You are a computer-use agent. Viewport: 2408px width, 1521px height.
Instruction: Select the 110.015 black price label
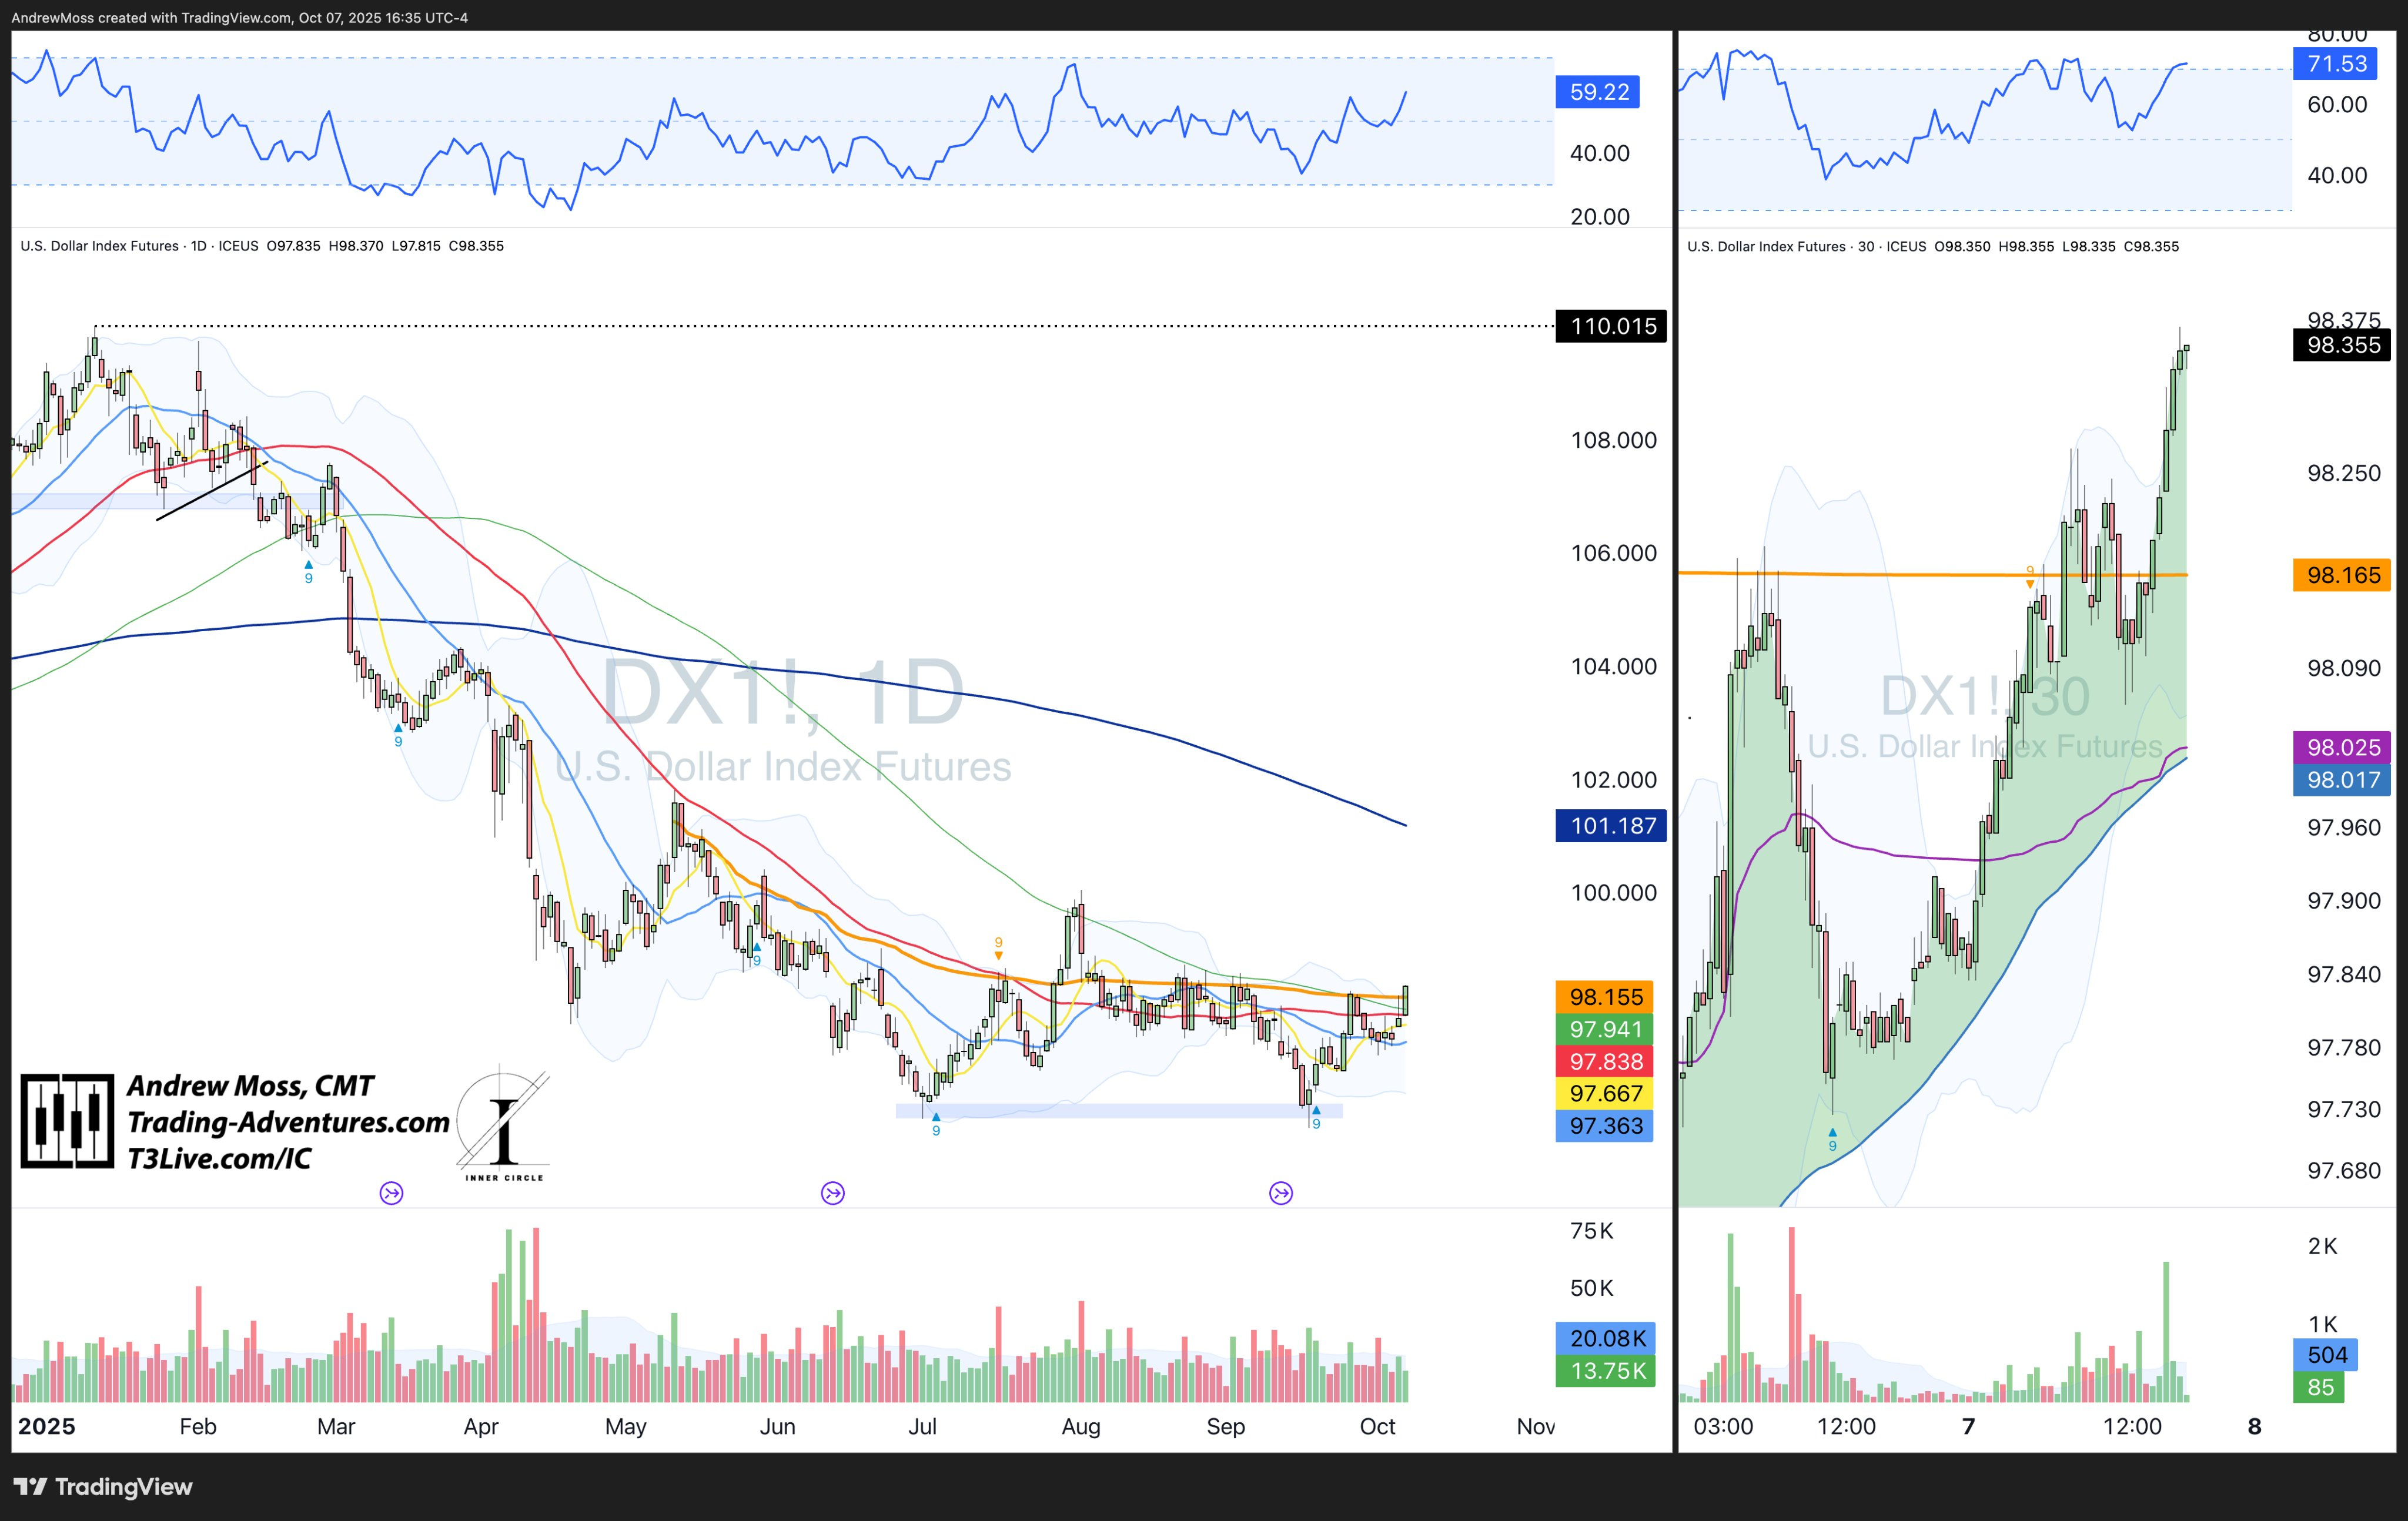click(x=1611, y=326)
